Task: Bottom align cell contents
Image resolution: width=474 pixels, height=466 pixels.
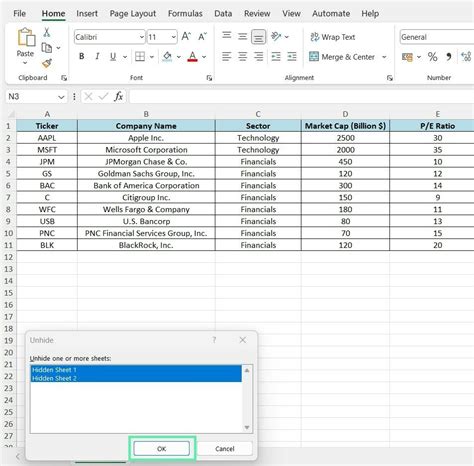Action: [x=258, y=37]
